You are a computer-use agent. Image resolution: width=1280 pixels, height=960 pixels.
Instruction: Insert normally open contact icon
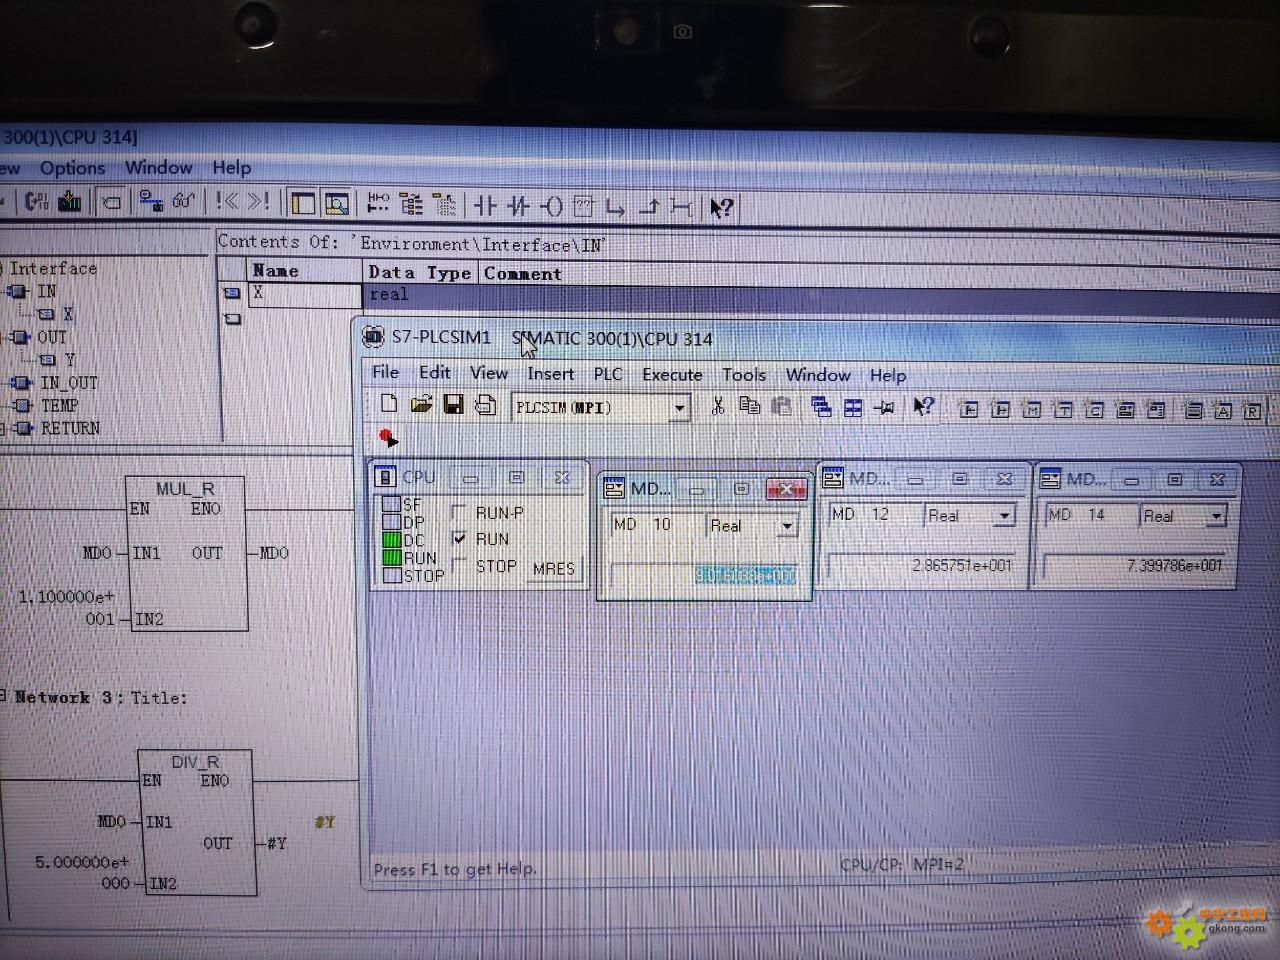pyautogui.click(x=485, y=206)
